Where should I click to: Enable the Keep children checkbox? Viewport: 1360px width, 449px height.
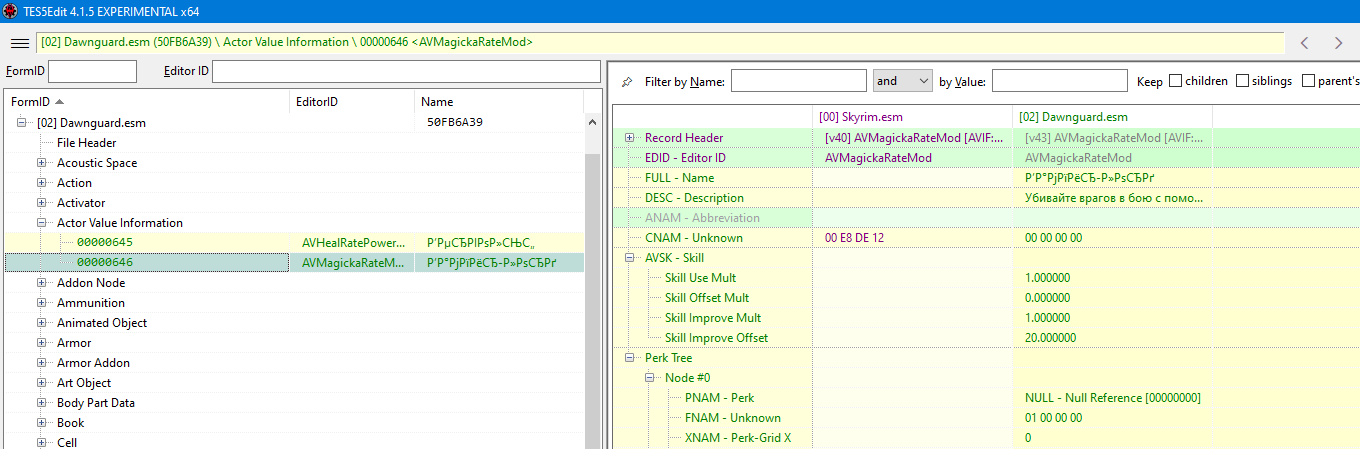pyautogui.click(x=1175, y=81)
